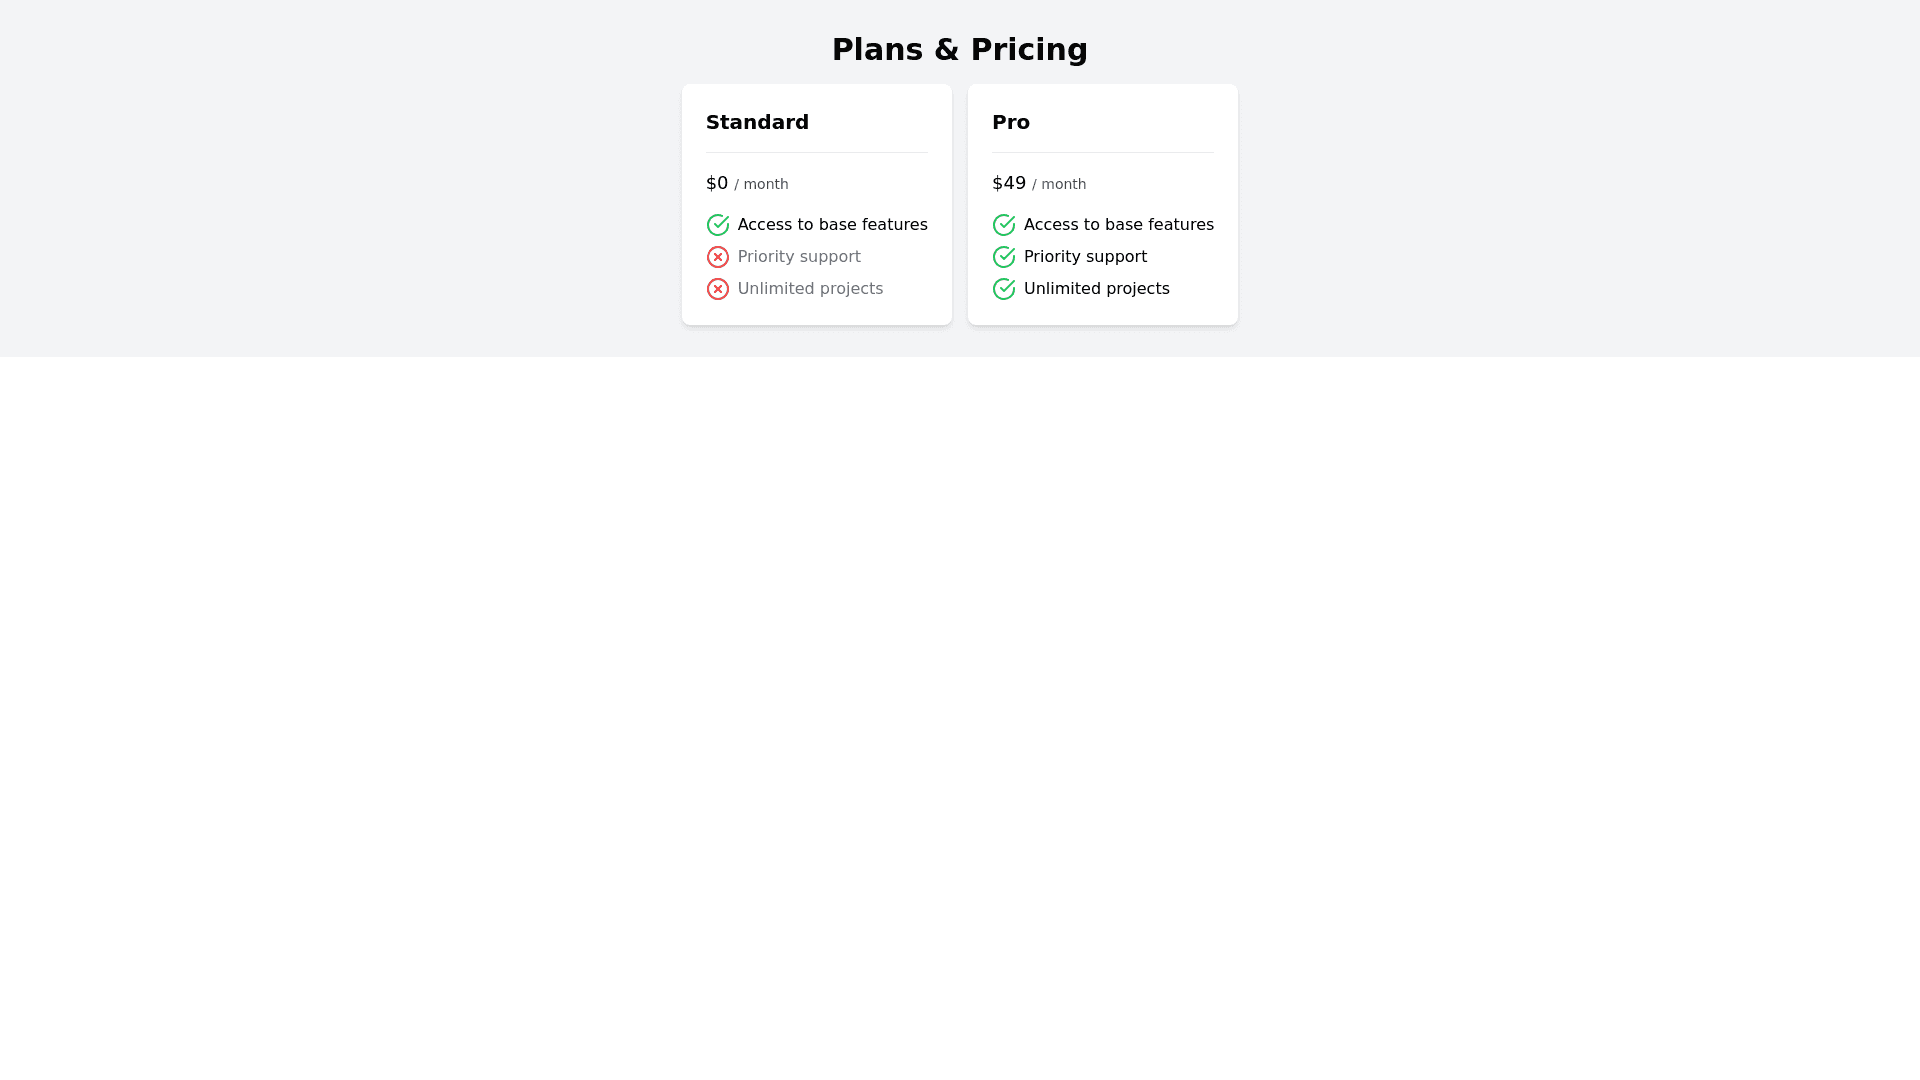1920x1080 pixels.
Task: Click the green check beside Pro's Unlimited projects
Action: pos(1004,289)
